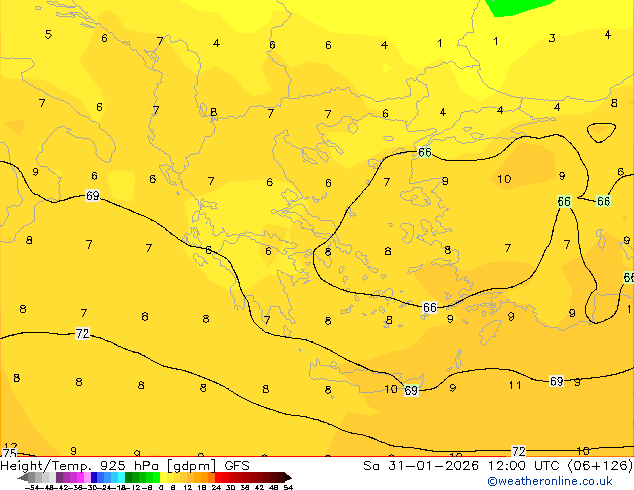
Task: Open the weatheronline.co.uk copyright link
Action: pyautogui.click(x=550, y=481)
